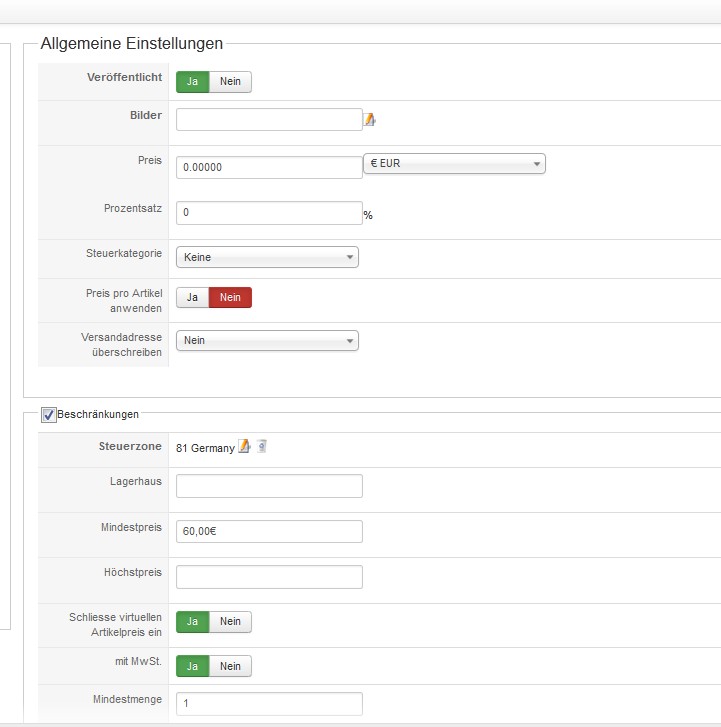
Task: Set Veröffentlicht to Ja
Action: (x=192, y=82)
